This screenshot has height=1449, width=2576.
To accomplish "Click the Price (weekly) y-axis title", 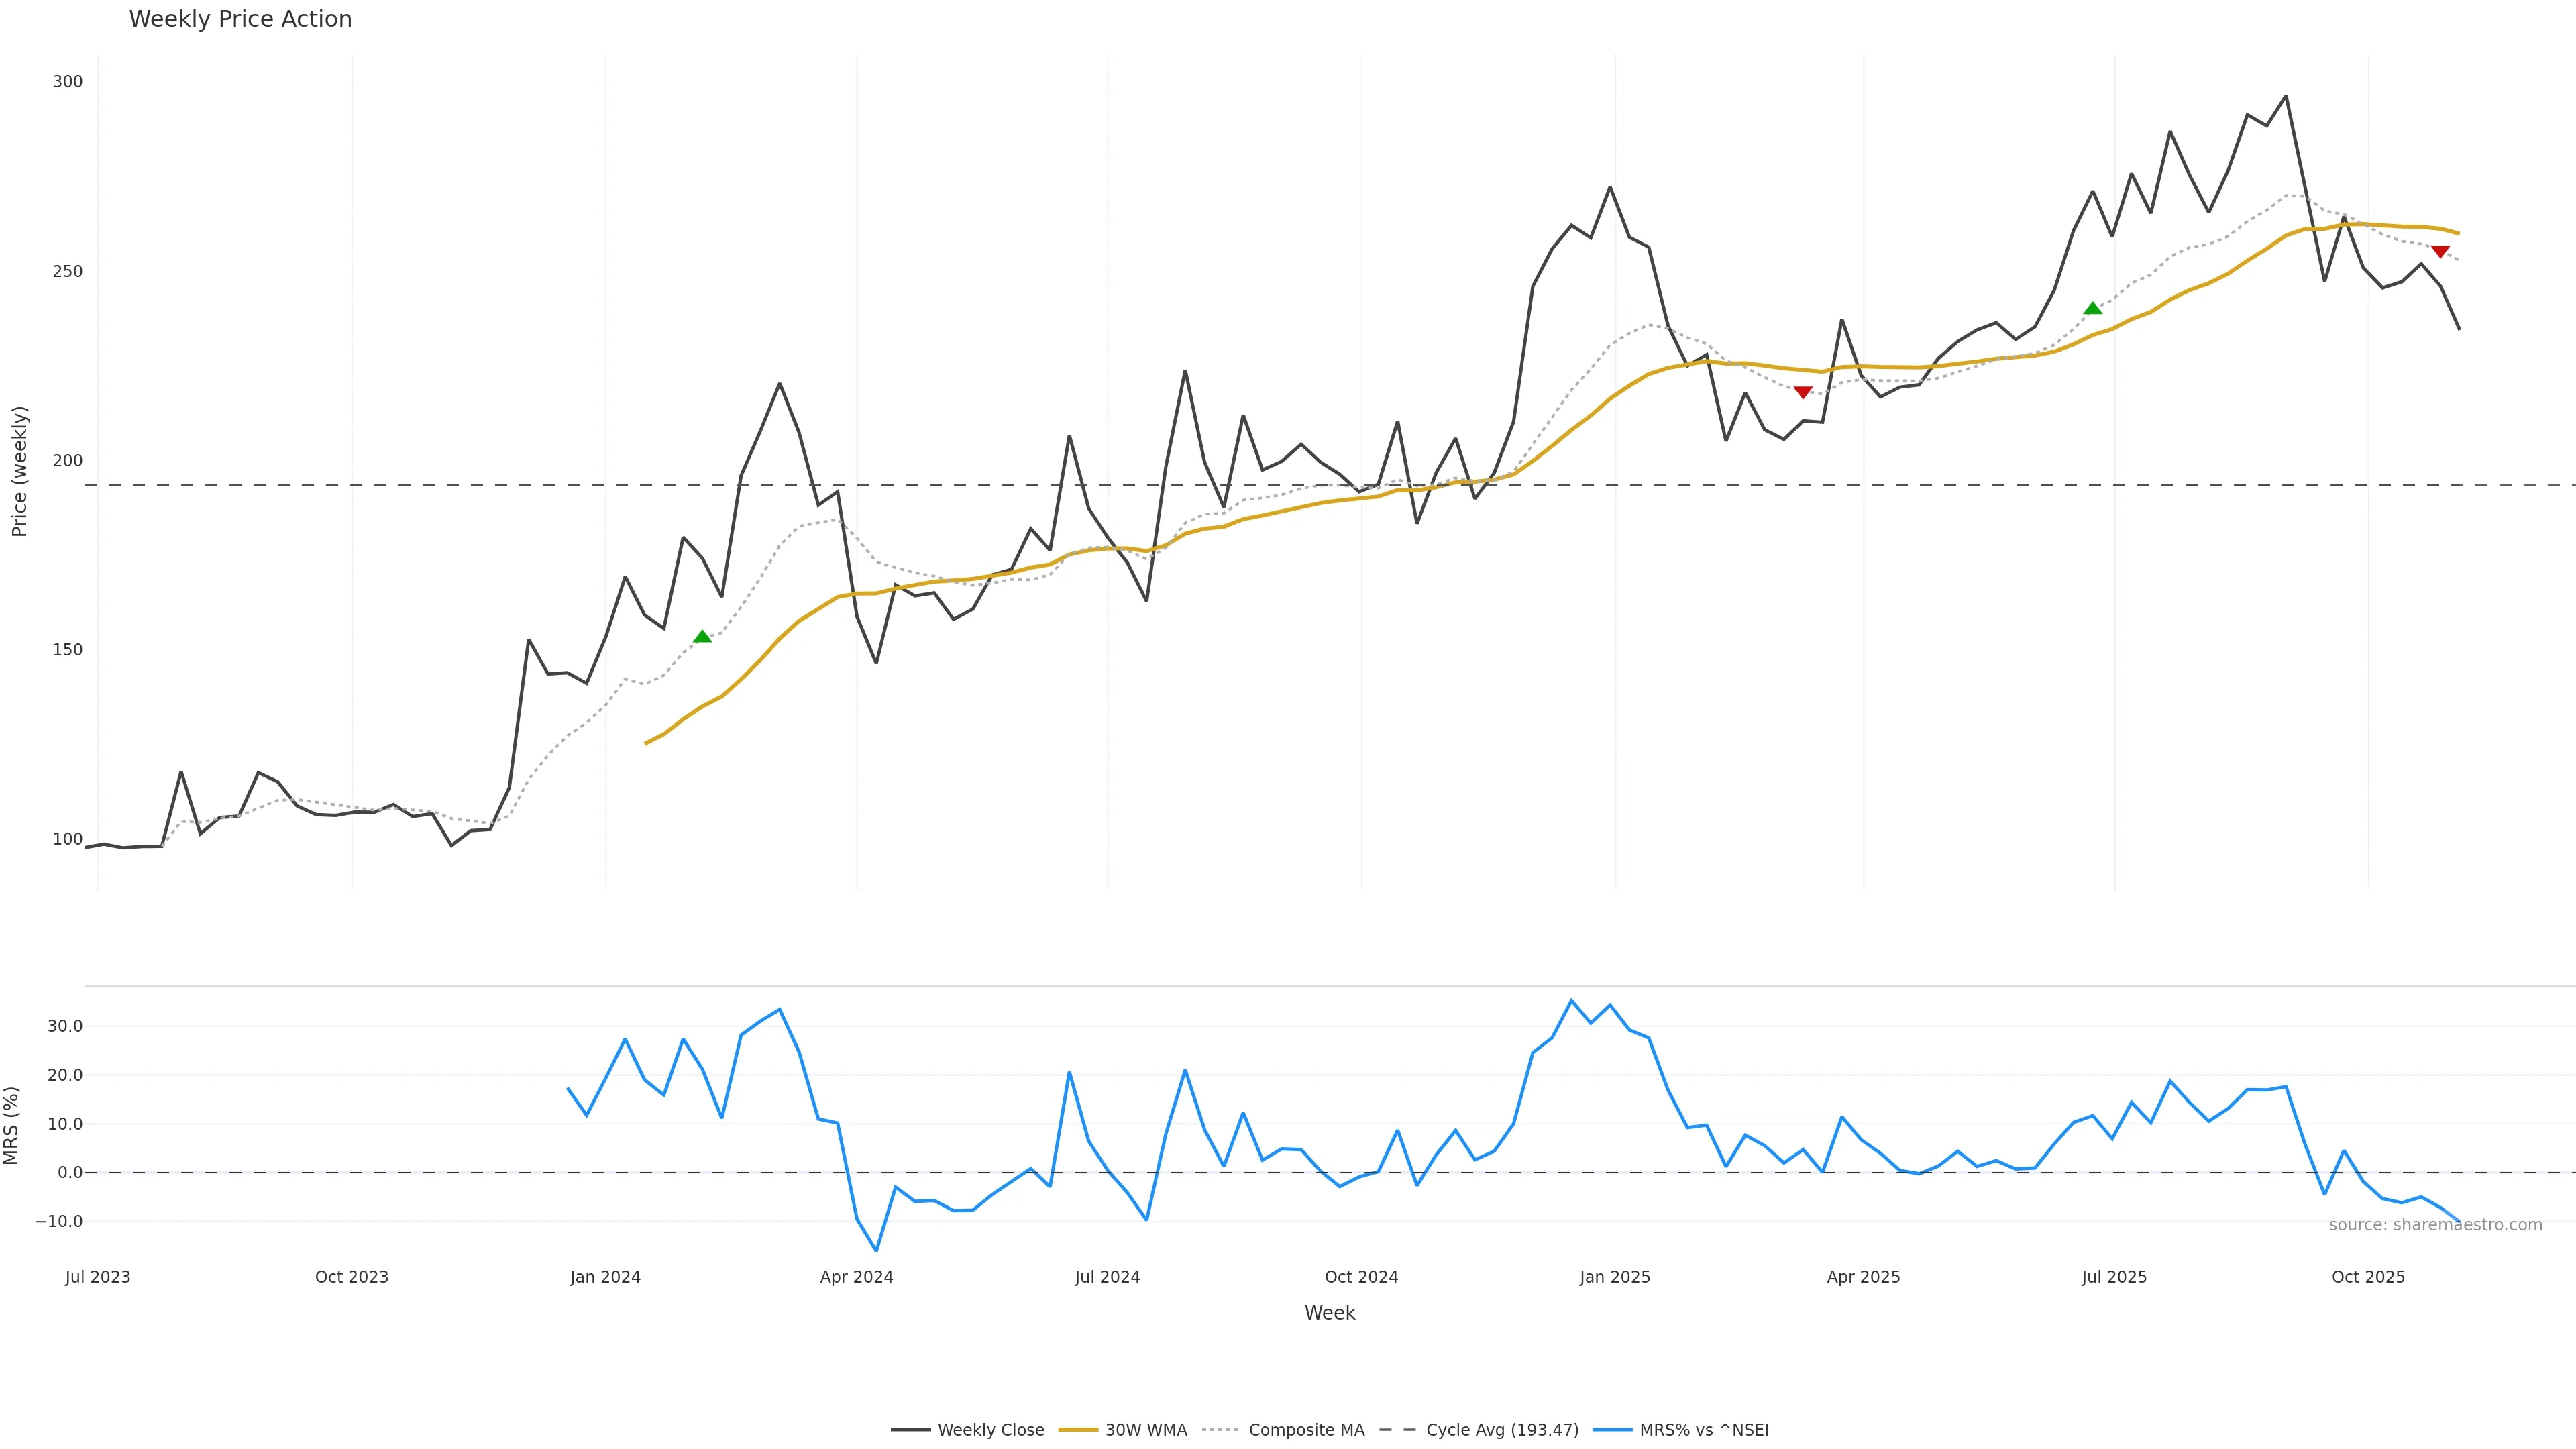I will click(x=19, y=471).
